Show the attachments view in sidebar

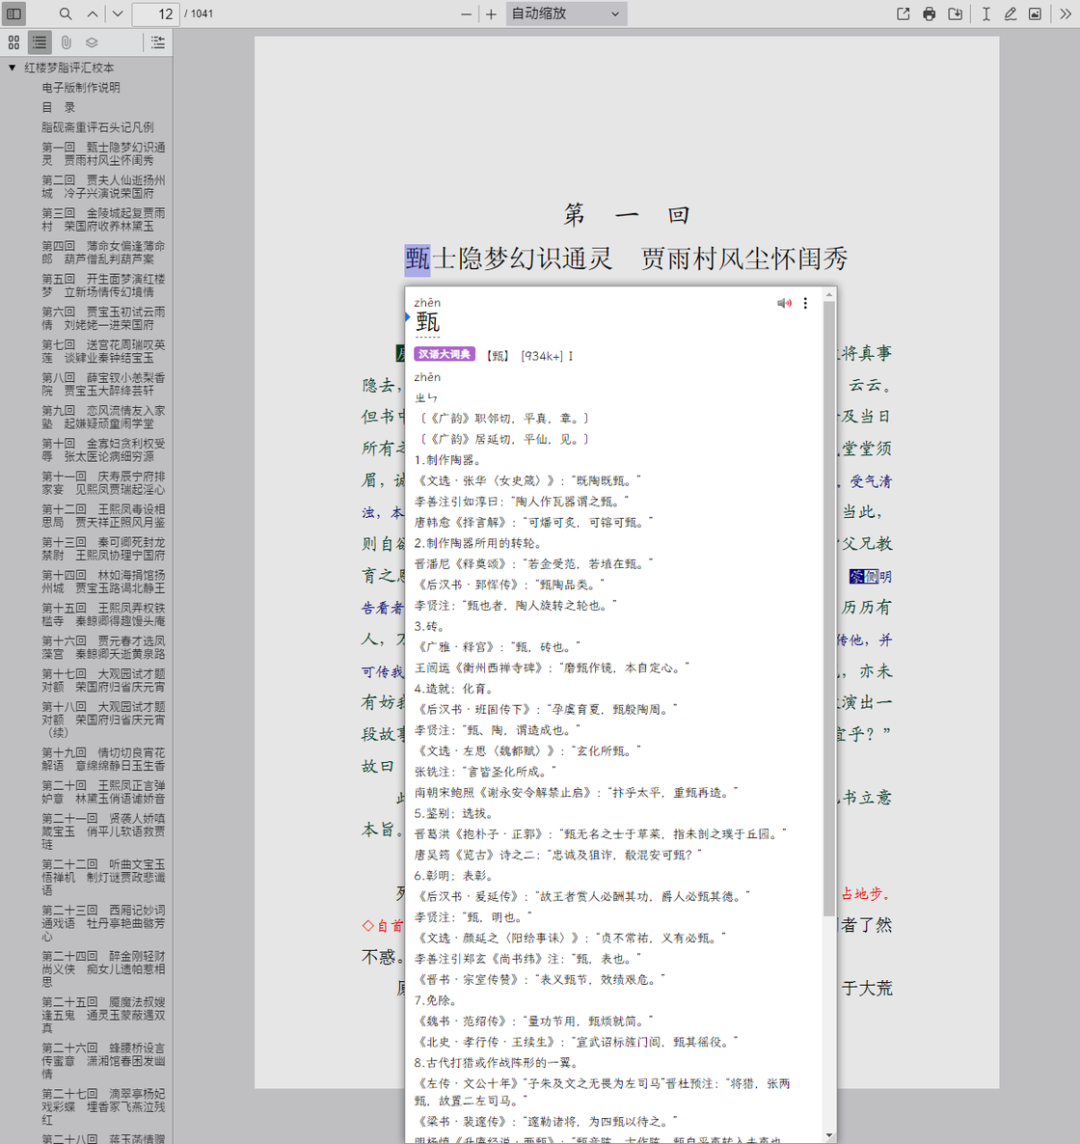coord(66,42)
